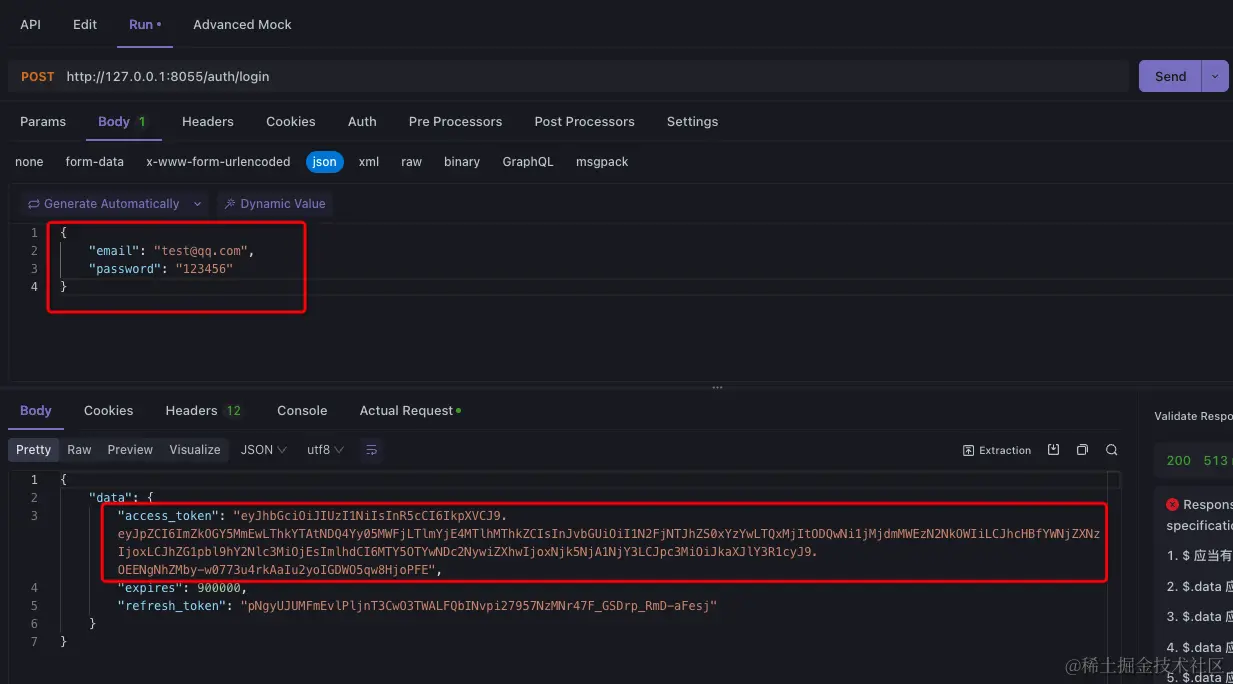
Task: Click the save response download icon
Action: pyautogui.click(x=1053, y=449)
